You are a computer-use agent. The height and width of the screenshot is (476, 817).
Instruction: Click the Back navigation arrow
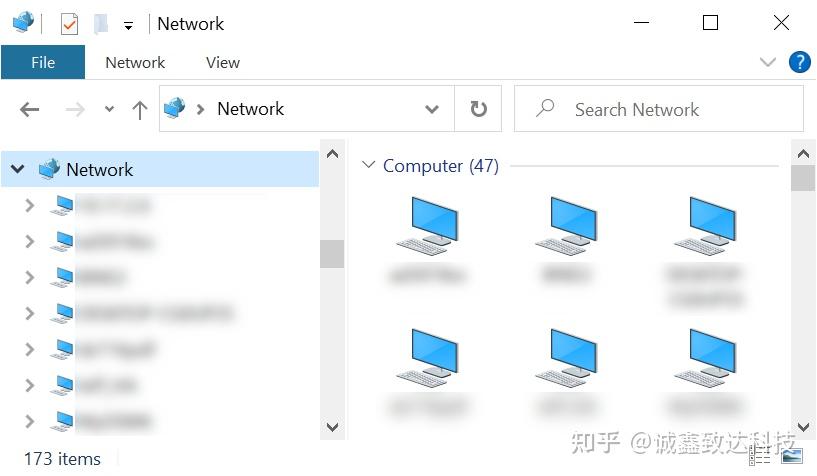tap(30, 109)
